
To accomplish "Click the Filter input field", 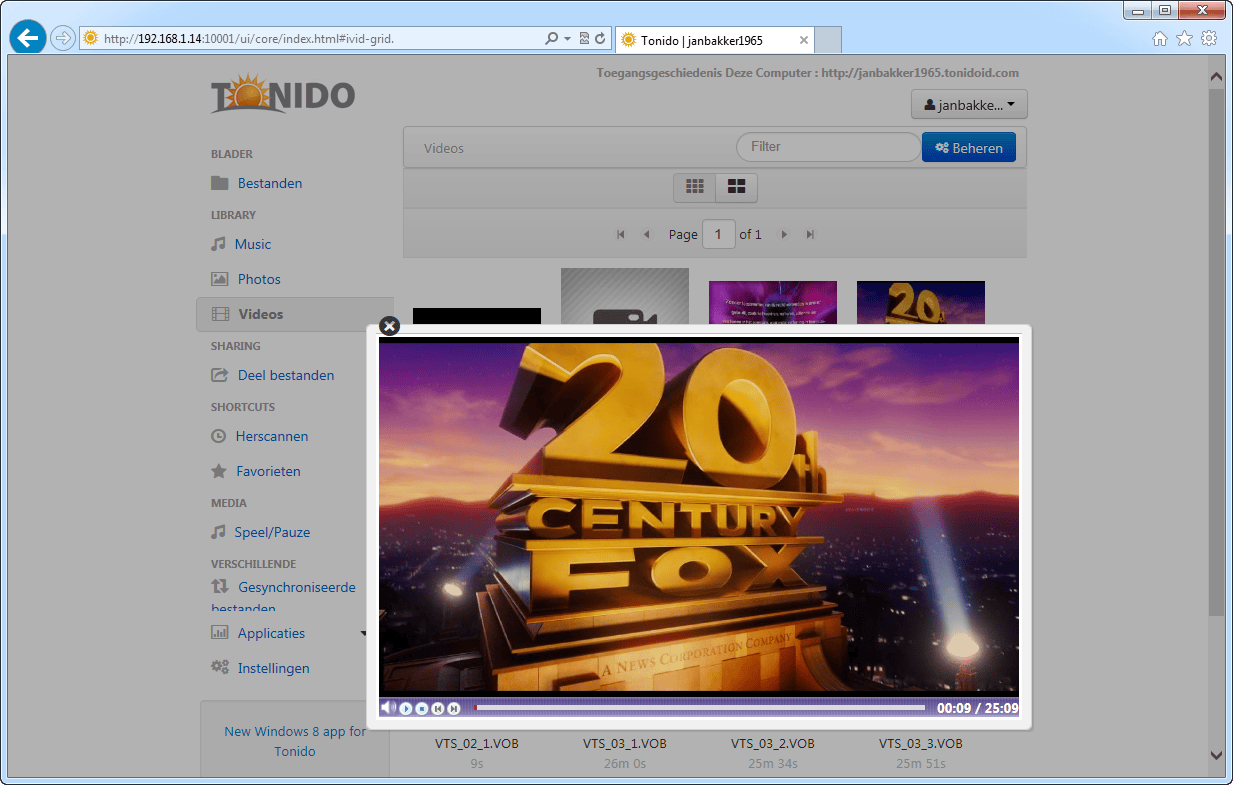I will [x=827, y=147].
